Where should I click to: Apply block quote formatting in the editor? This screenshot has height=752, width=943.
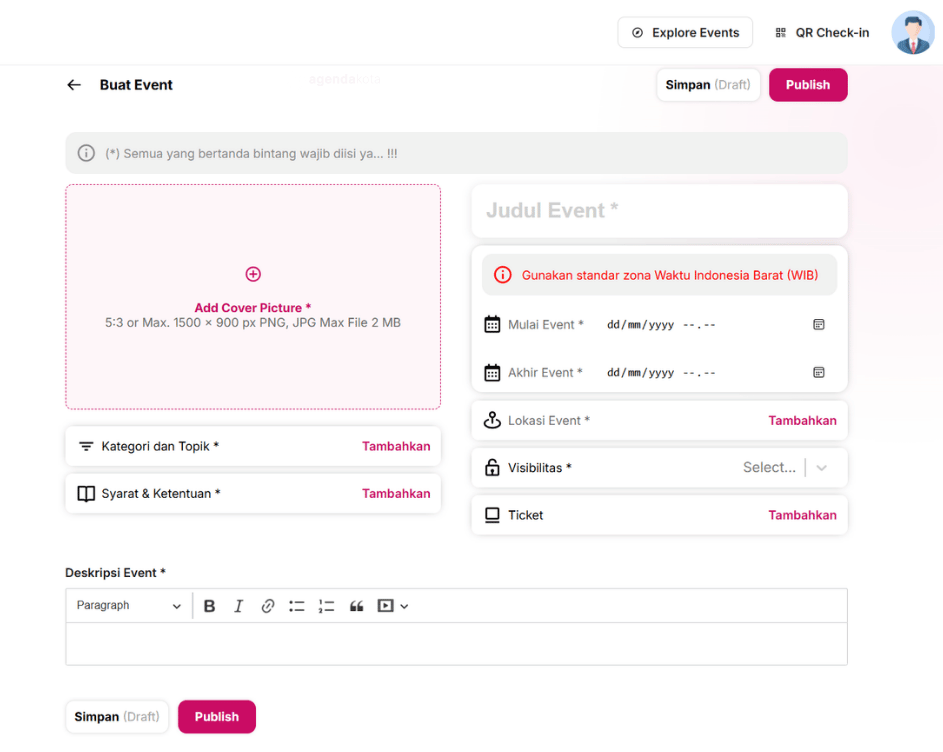pyautogui.click(x=356, y=606)
